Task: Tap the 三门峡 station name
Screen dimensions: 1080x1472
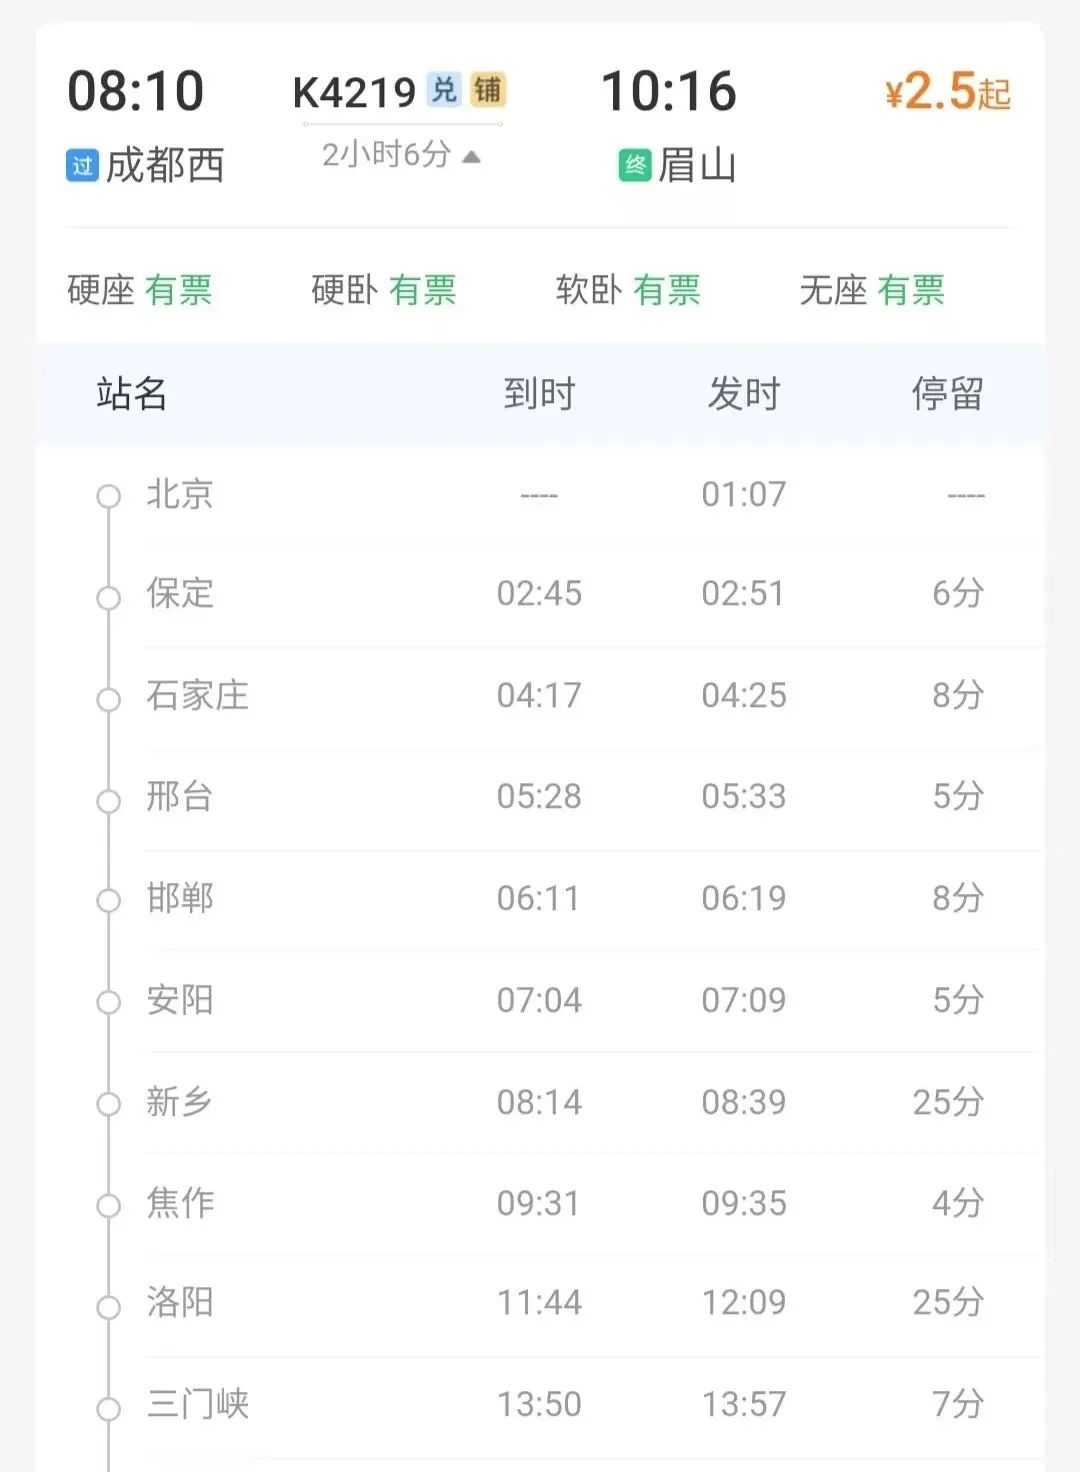Action: (x=197, y=1404)
